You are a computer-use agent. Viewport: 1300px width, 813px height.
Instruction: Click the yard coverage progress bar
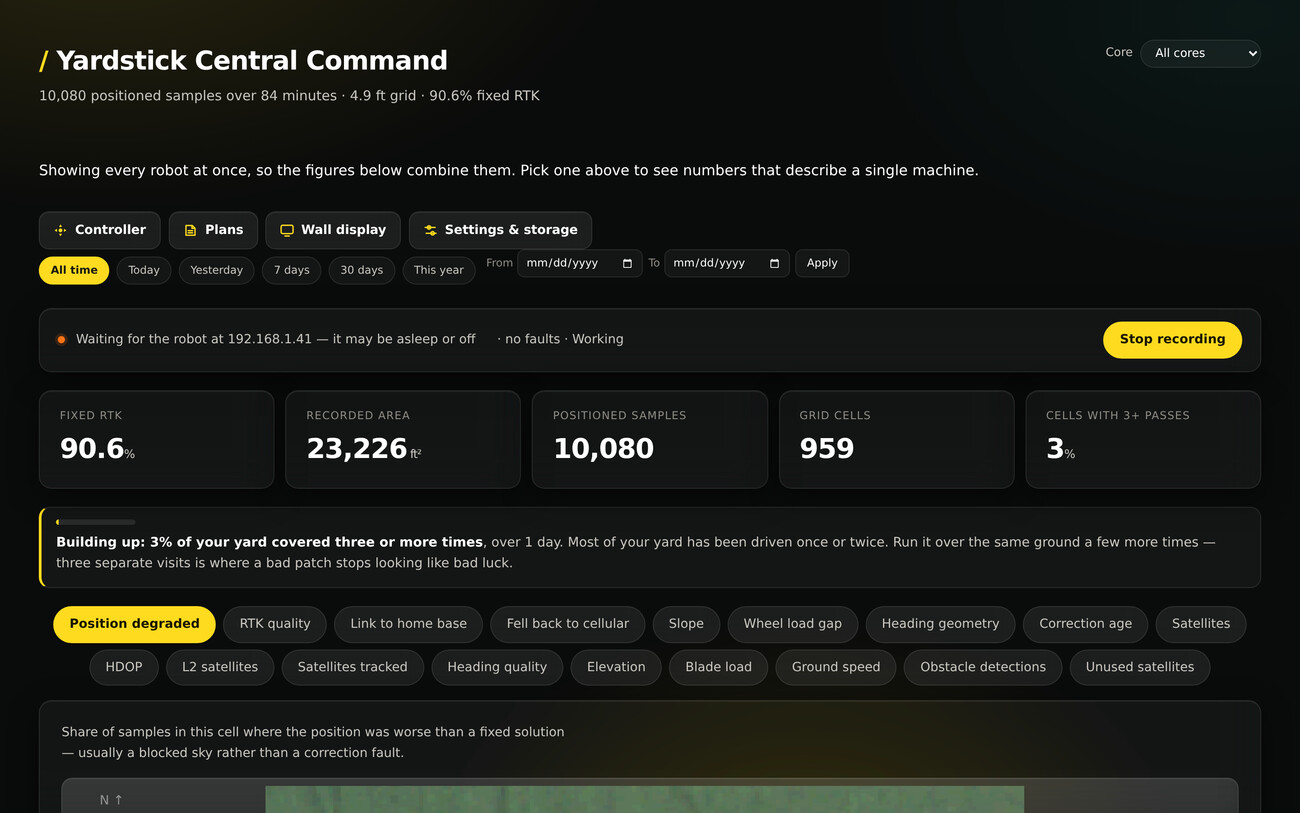pos(96,522)
